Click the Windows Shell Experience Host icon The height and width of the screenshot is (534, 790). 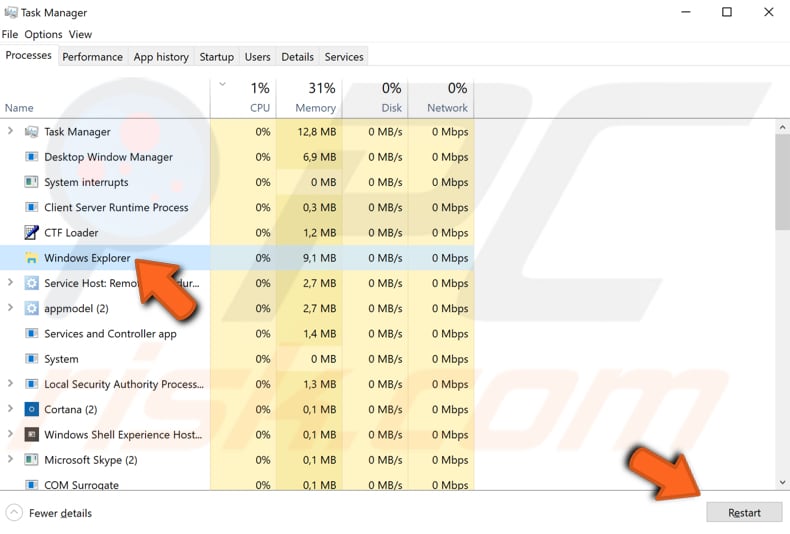click(x=31, y=434)
